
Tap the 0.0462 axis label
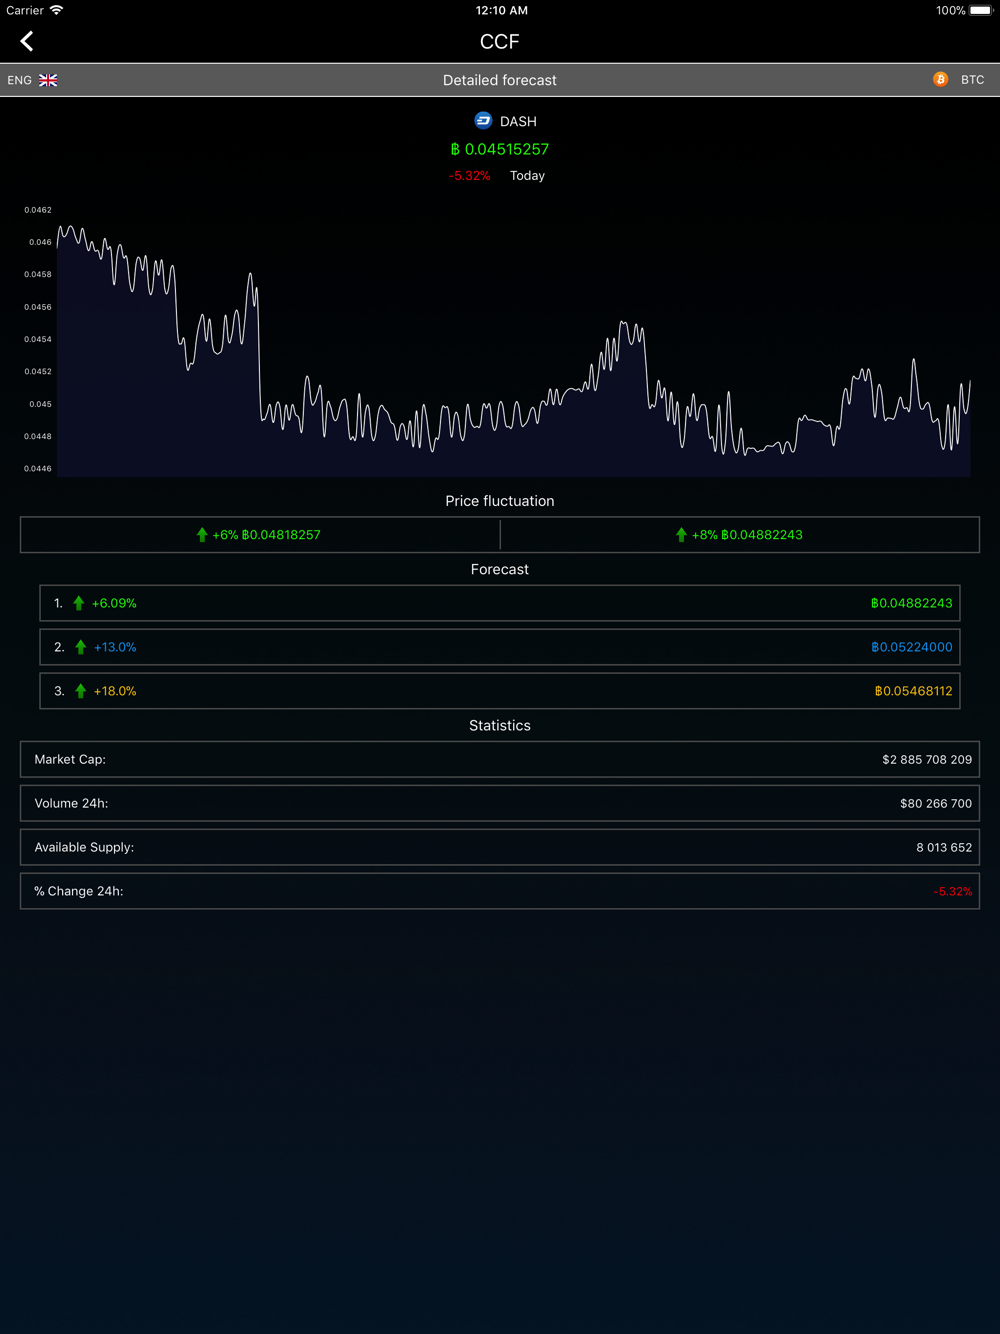coord(38,210)
